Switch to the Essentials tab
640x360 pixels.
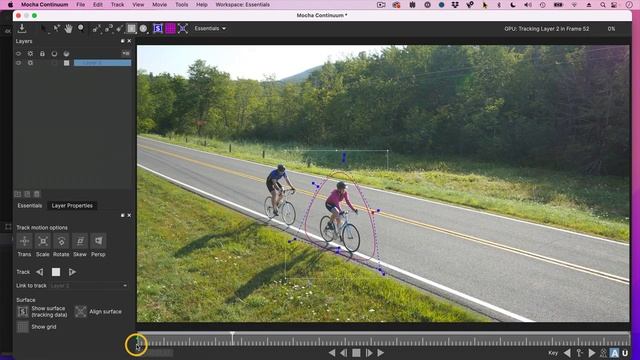[29, 205]
